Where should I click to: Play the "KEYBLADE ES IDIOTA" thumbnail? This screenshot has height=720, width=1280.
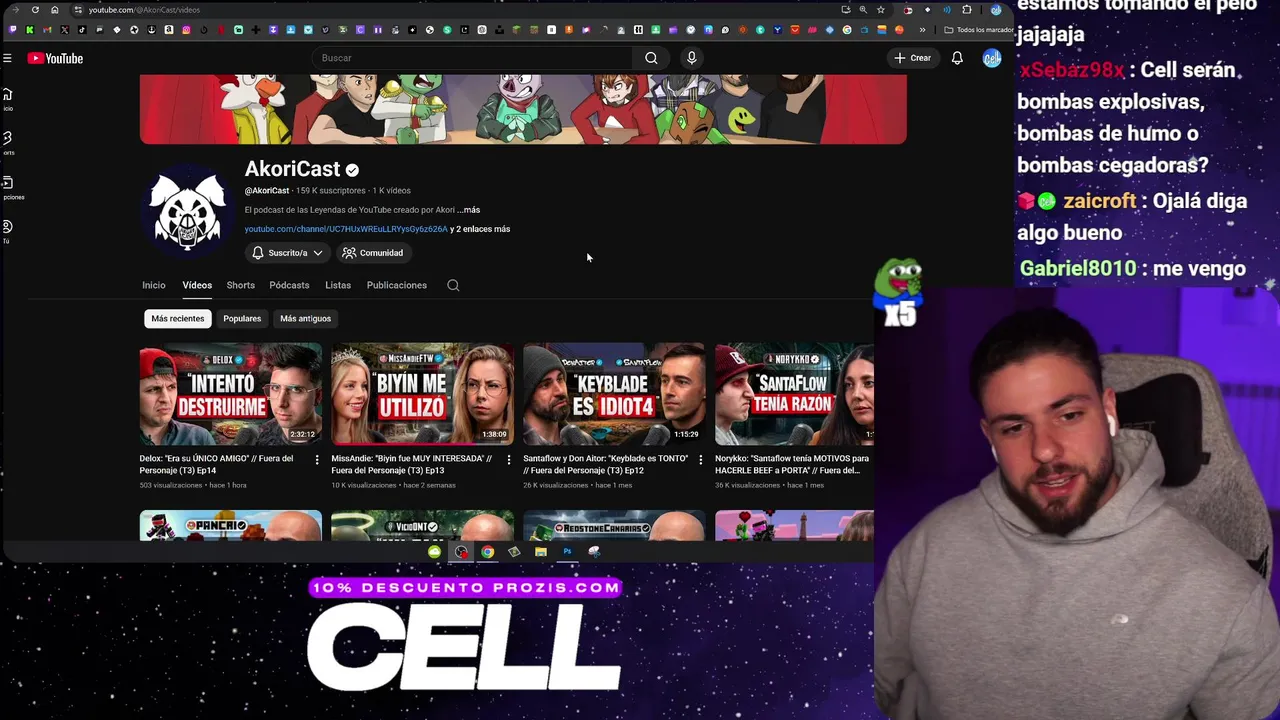pos(614,394)
